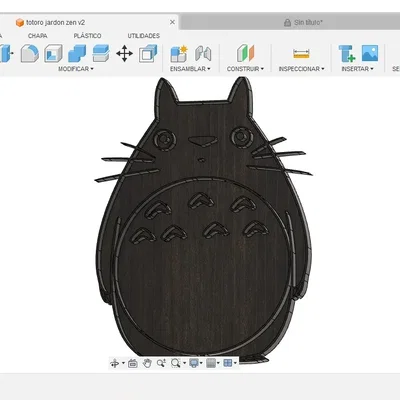Expand the Display Settings dropdown arrow
The height and width of the screenshot is (400, 400).
pos(201,363)
